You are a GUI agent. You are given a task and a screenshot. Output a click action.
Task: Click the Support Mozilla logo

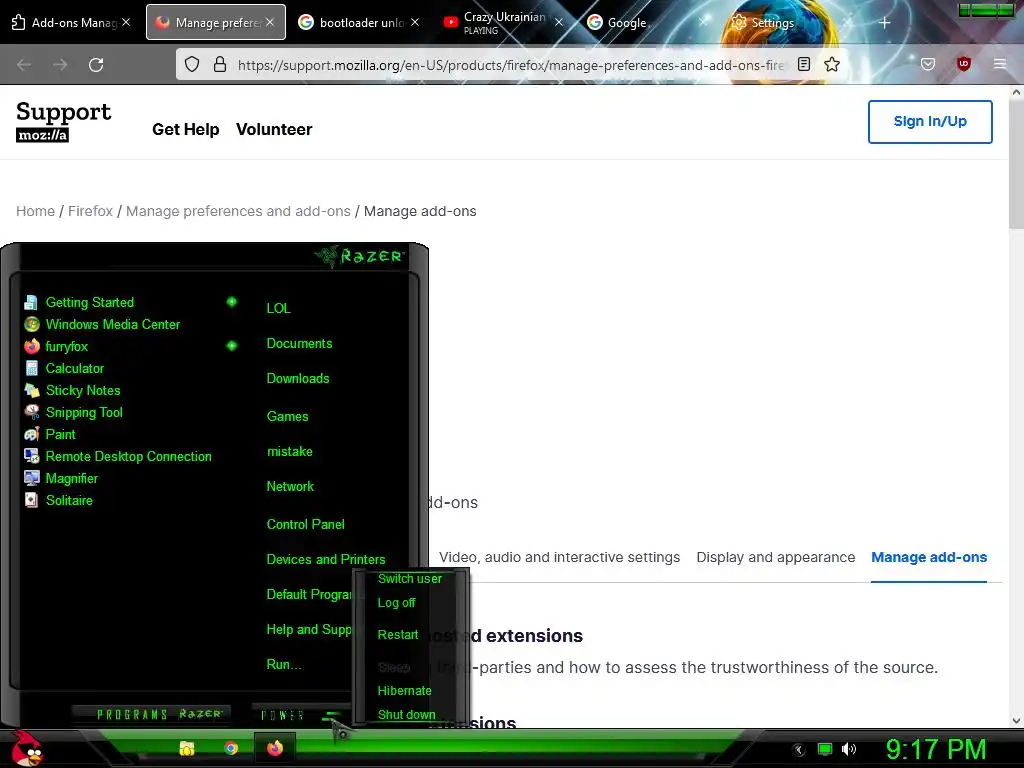click(x=63, y=121)
